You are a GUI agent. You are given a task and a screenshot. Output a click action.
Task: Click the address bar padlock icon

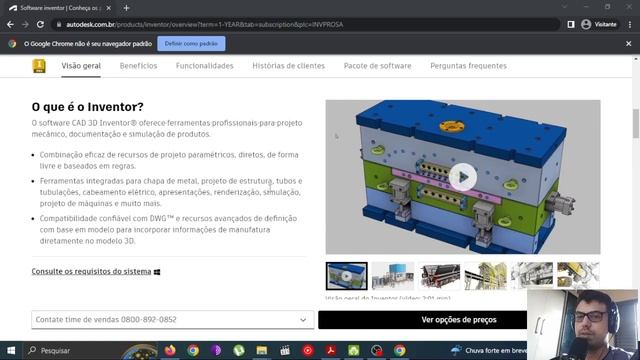click(x=59, y=24)
